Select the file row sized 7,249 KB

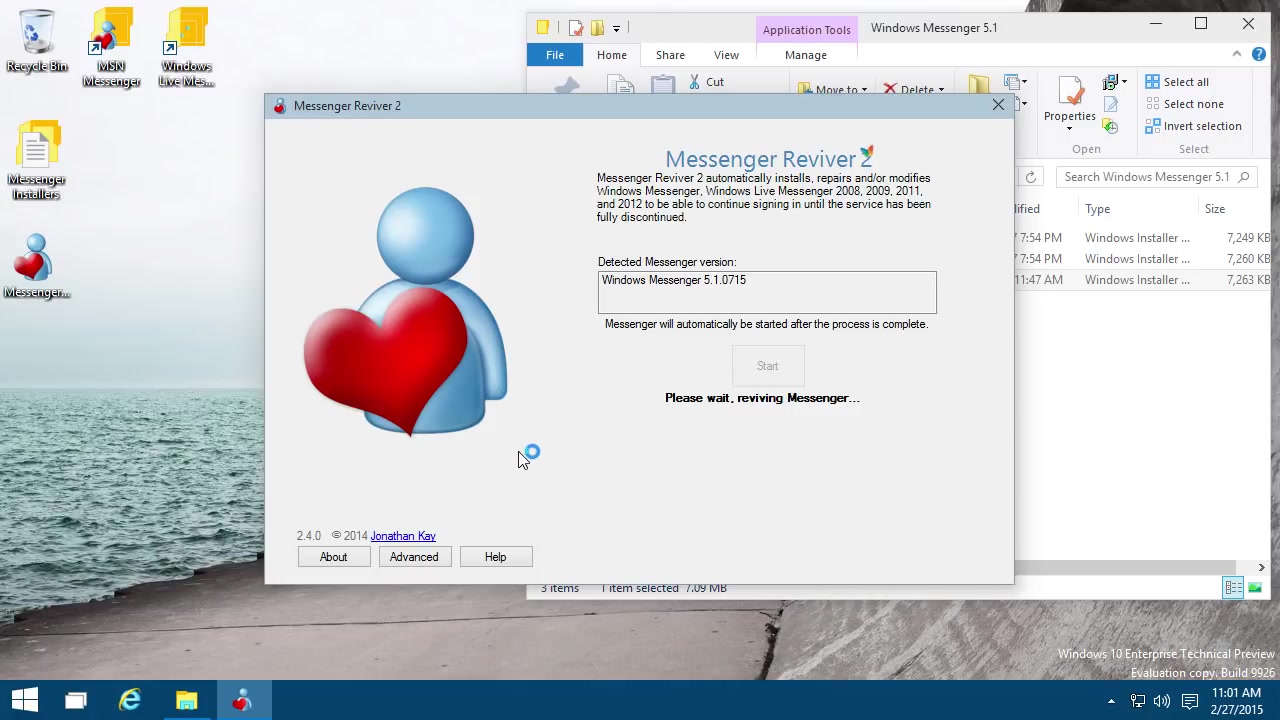pos(1142,238)
